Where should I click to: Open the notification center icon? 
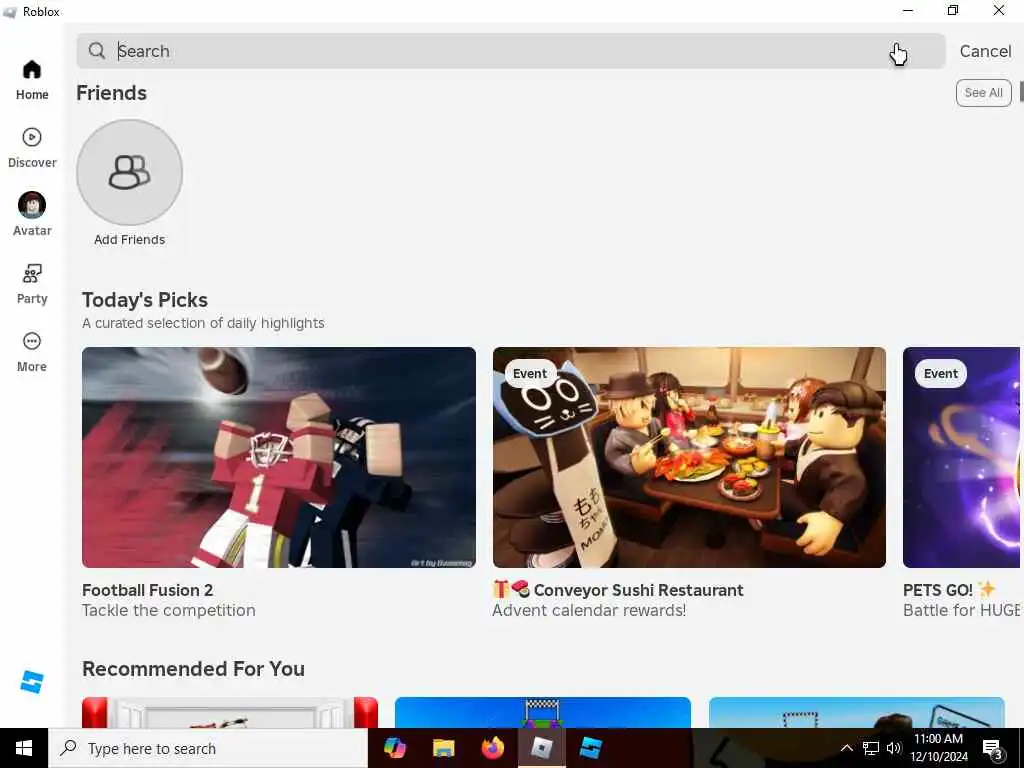(x=993, y=749)
